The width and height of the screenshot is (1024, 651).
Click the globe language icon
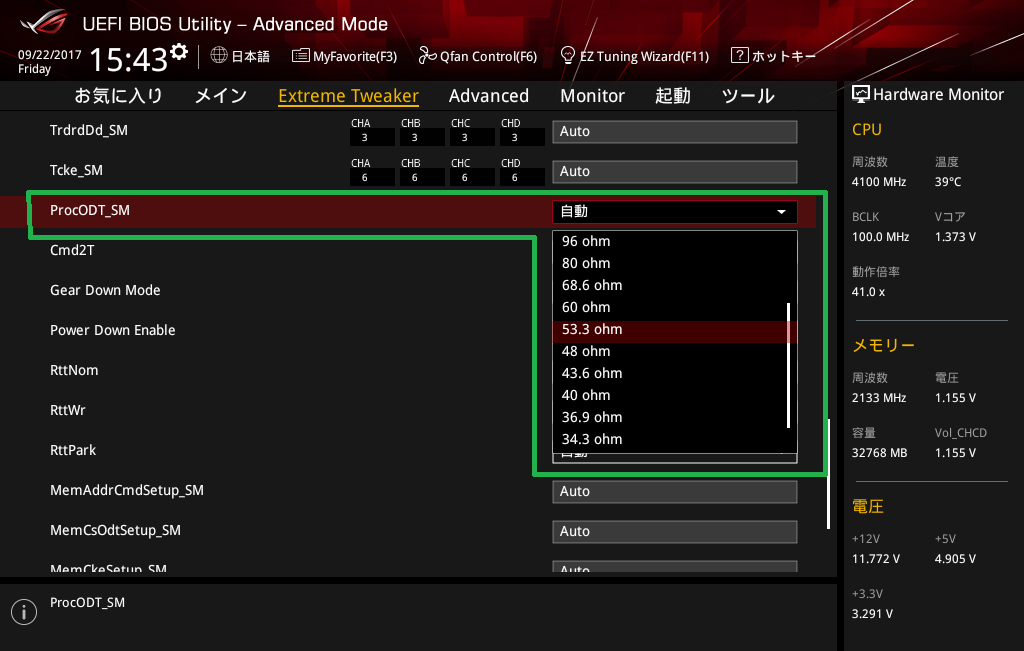pyautogui.click(x=219, y=56)
